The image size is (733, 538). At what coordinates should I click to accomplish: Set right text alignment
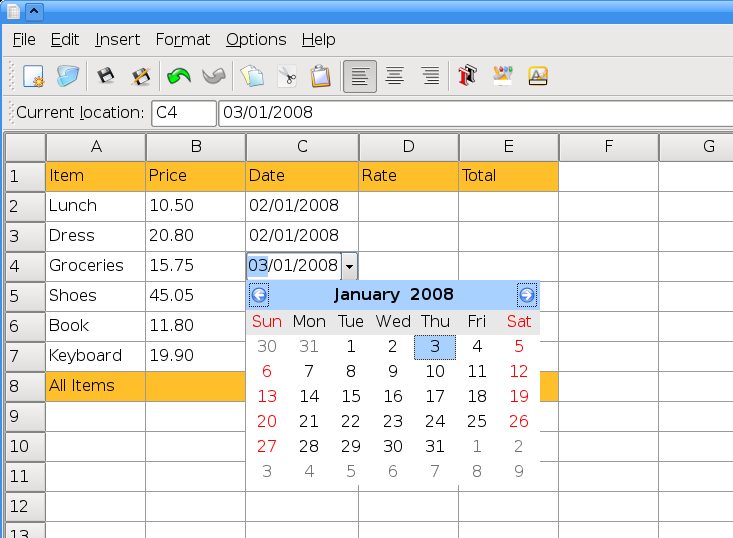[x=431, y=76]
